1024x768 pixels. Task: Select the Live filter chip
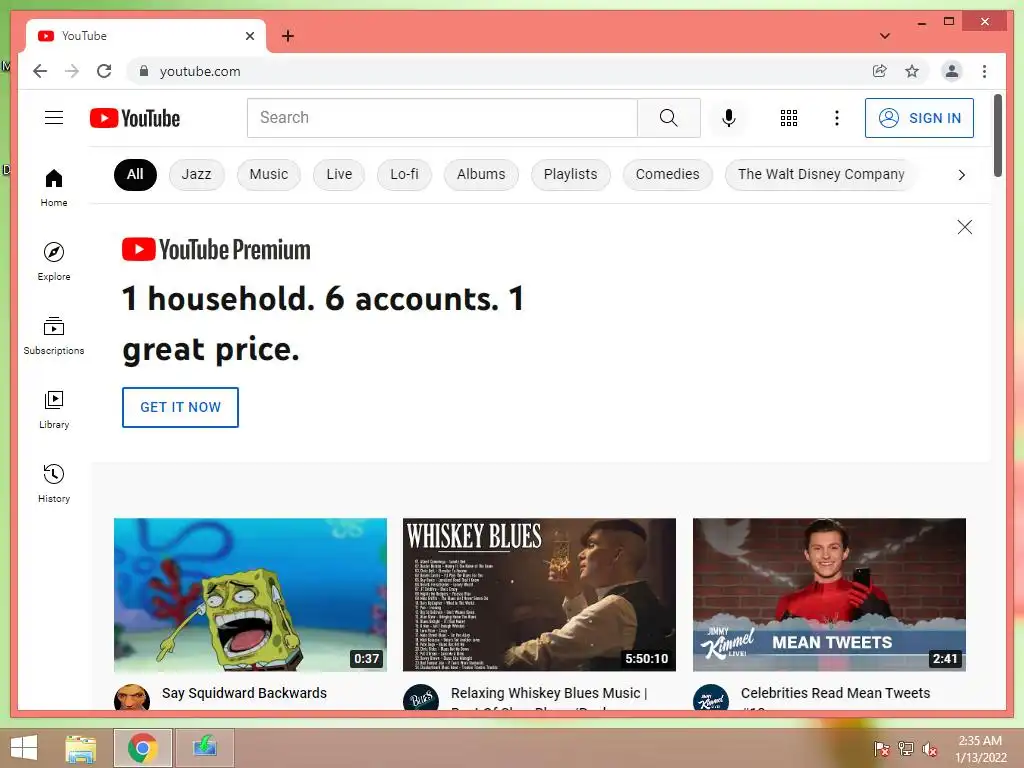point(339,174)
